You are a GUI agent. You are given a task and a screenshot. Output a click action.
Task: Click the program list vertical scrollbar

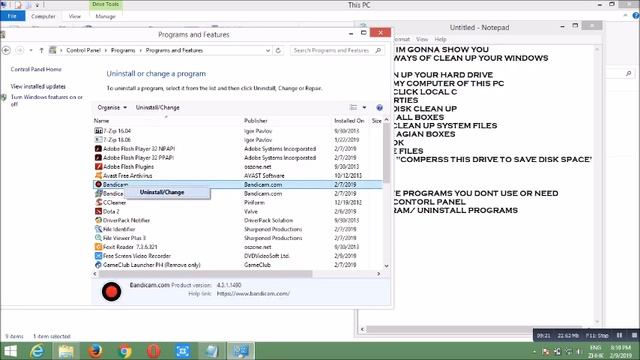pyautogui.click(x=386, y=154)
